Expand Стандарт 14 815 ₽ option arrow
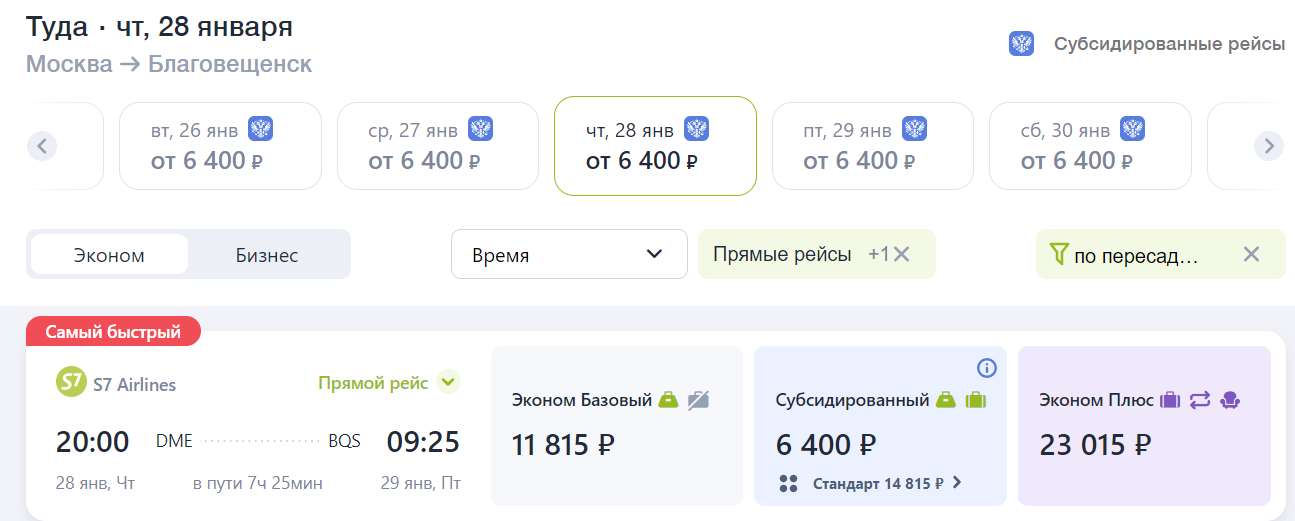Image resolution: width=1295 pixels, height=521 pixels. 957,483
